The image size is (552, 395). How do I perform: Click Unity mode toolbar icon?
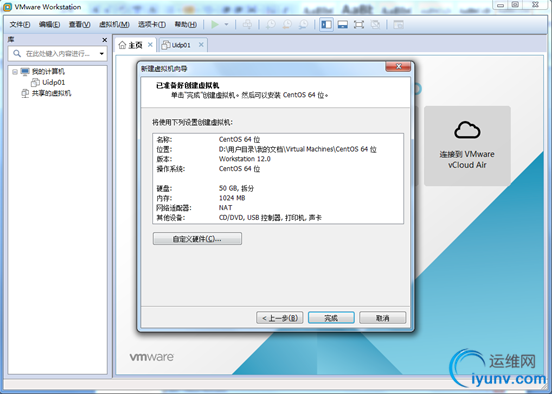point(375,24)
